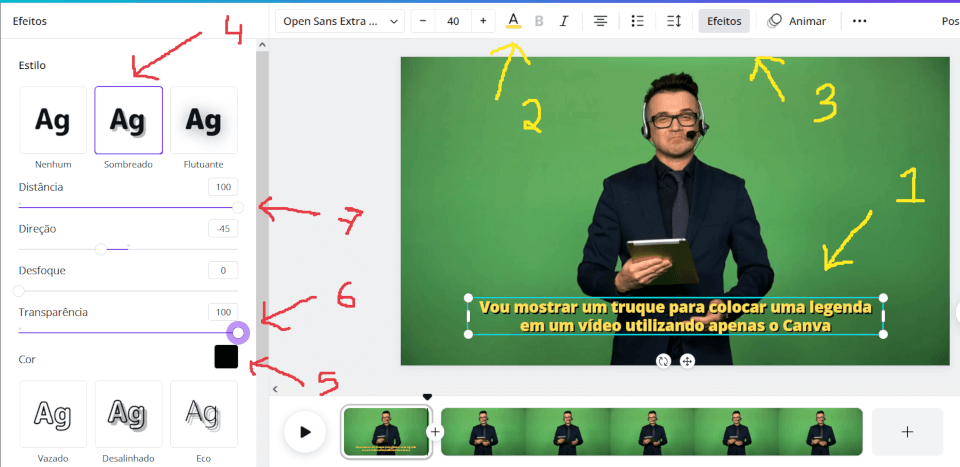Click the Transparência slider handle

tap(238, 332)
